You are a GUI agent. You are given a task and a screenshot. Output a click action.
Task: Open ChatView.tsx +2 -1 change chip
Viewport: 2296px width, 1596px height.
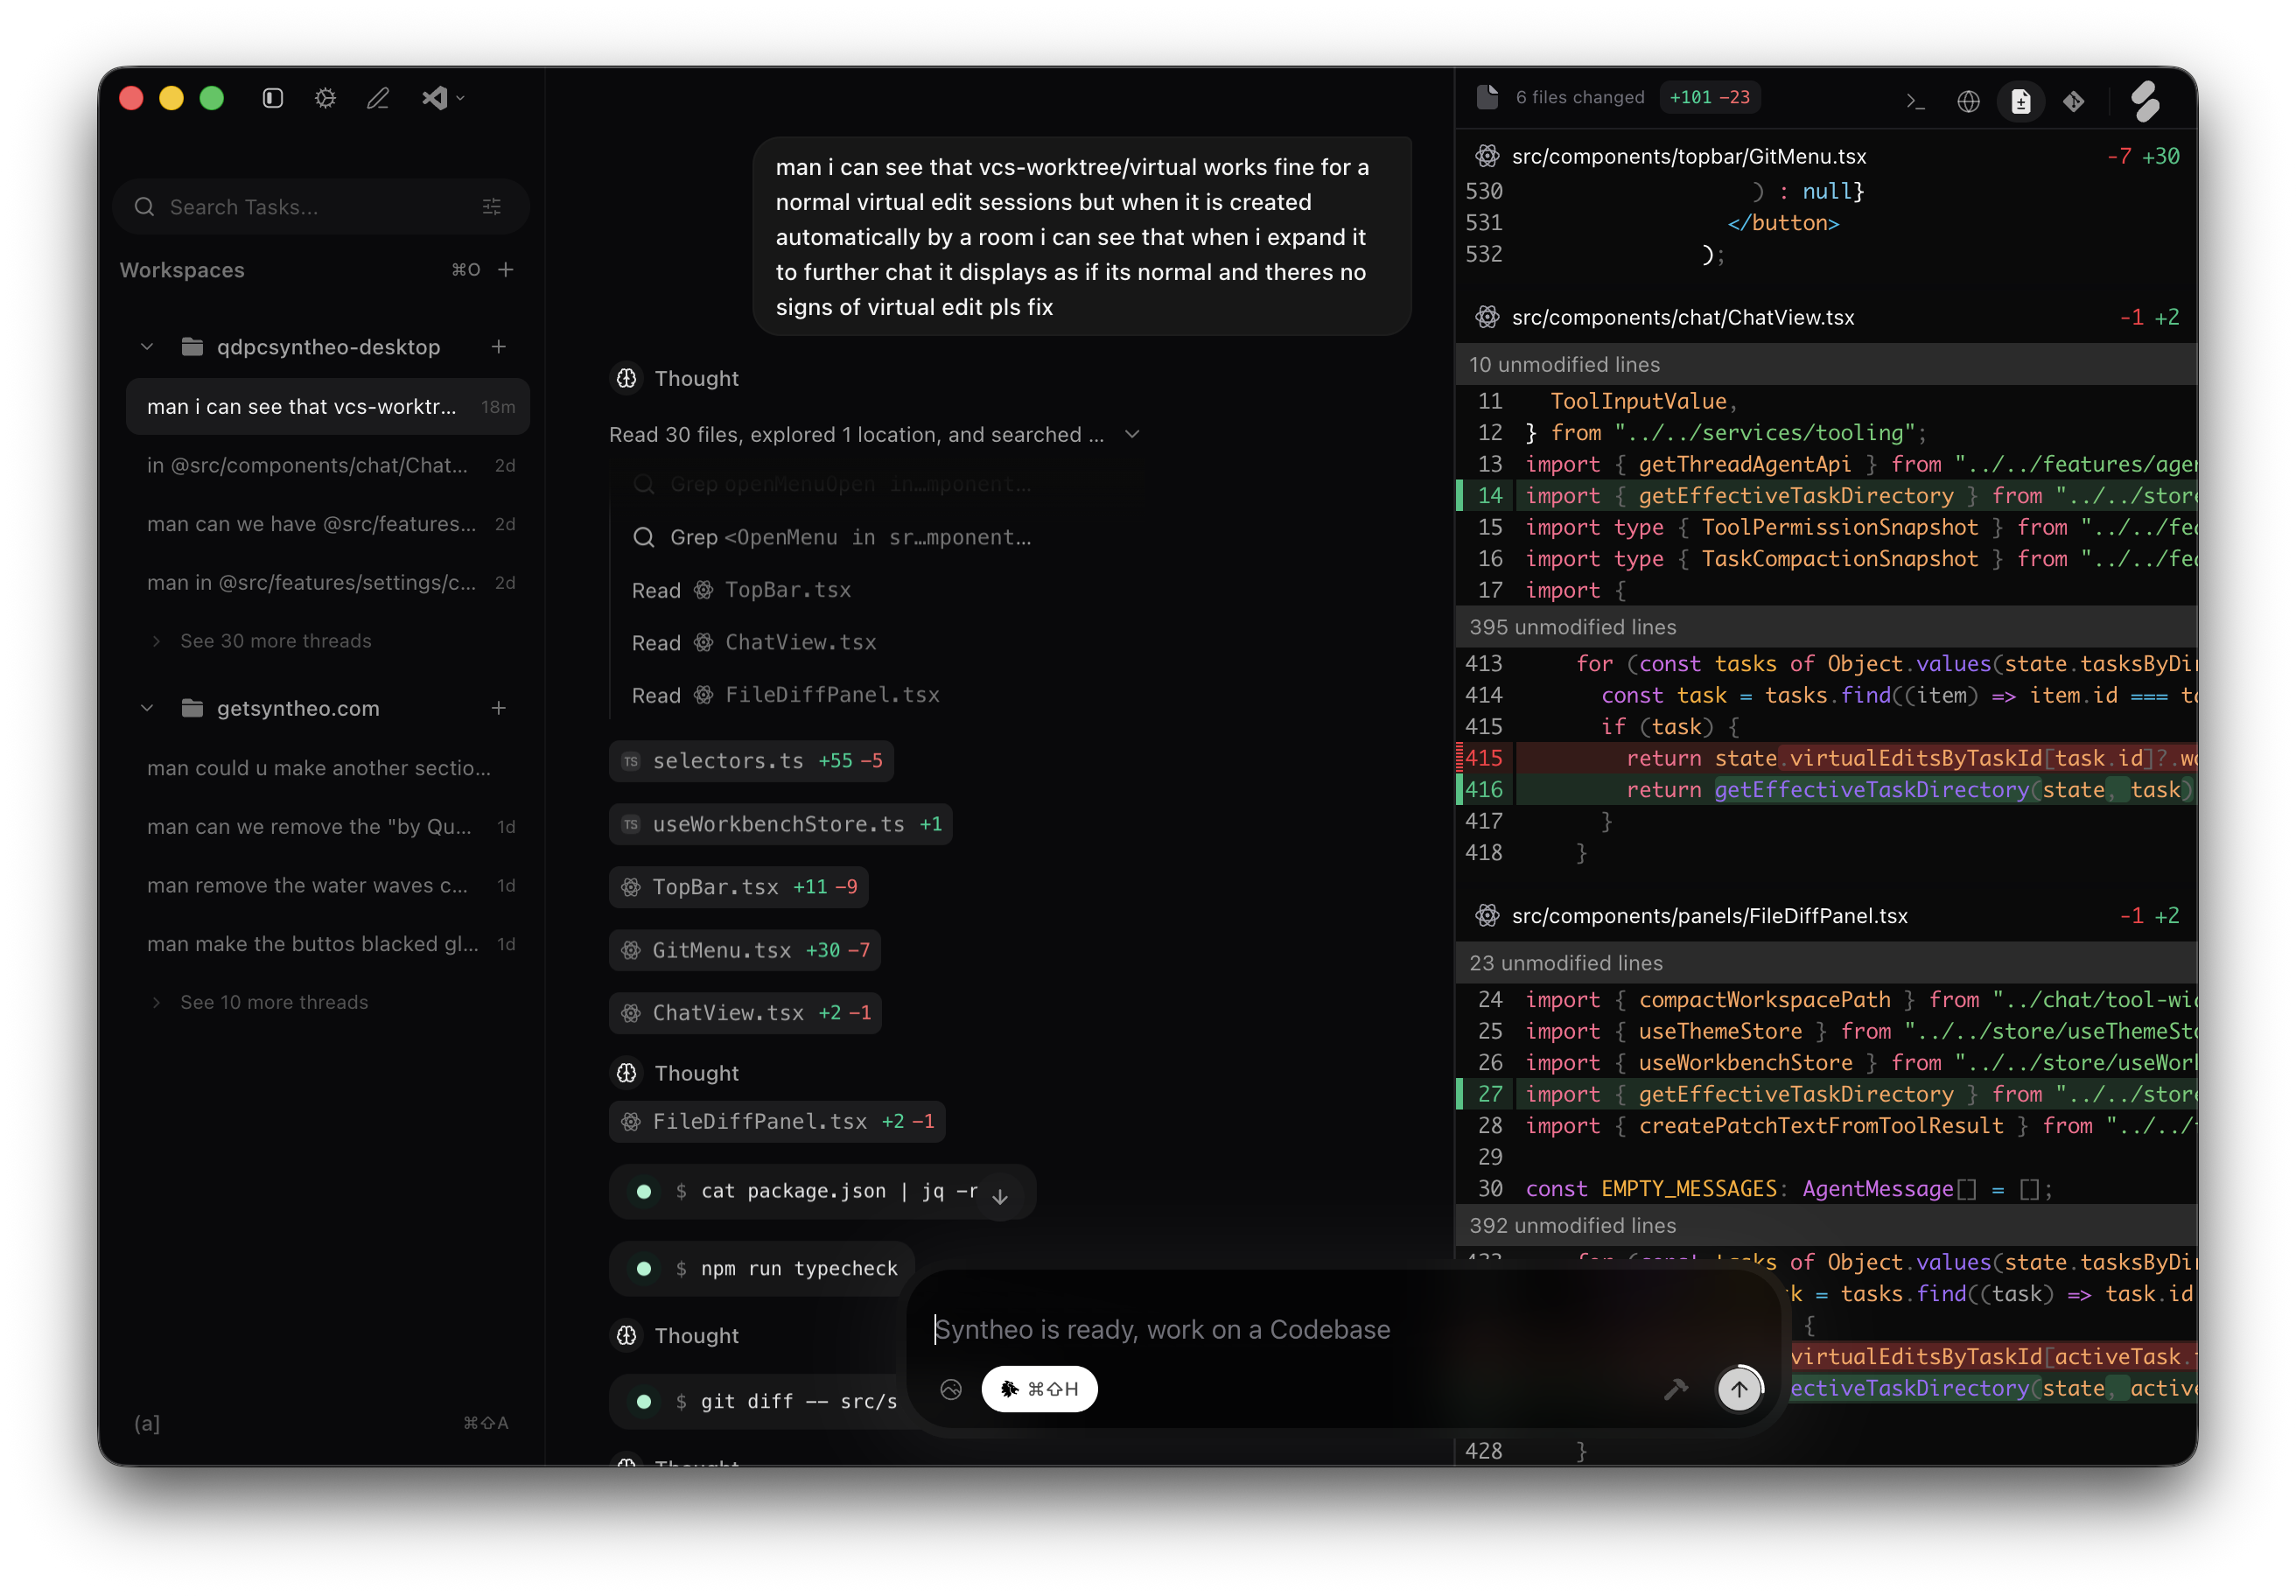point(745,1013)
